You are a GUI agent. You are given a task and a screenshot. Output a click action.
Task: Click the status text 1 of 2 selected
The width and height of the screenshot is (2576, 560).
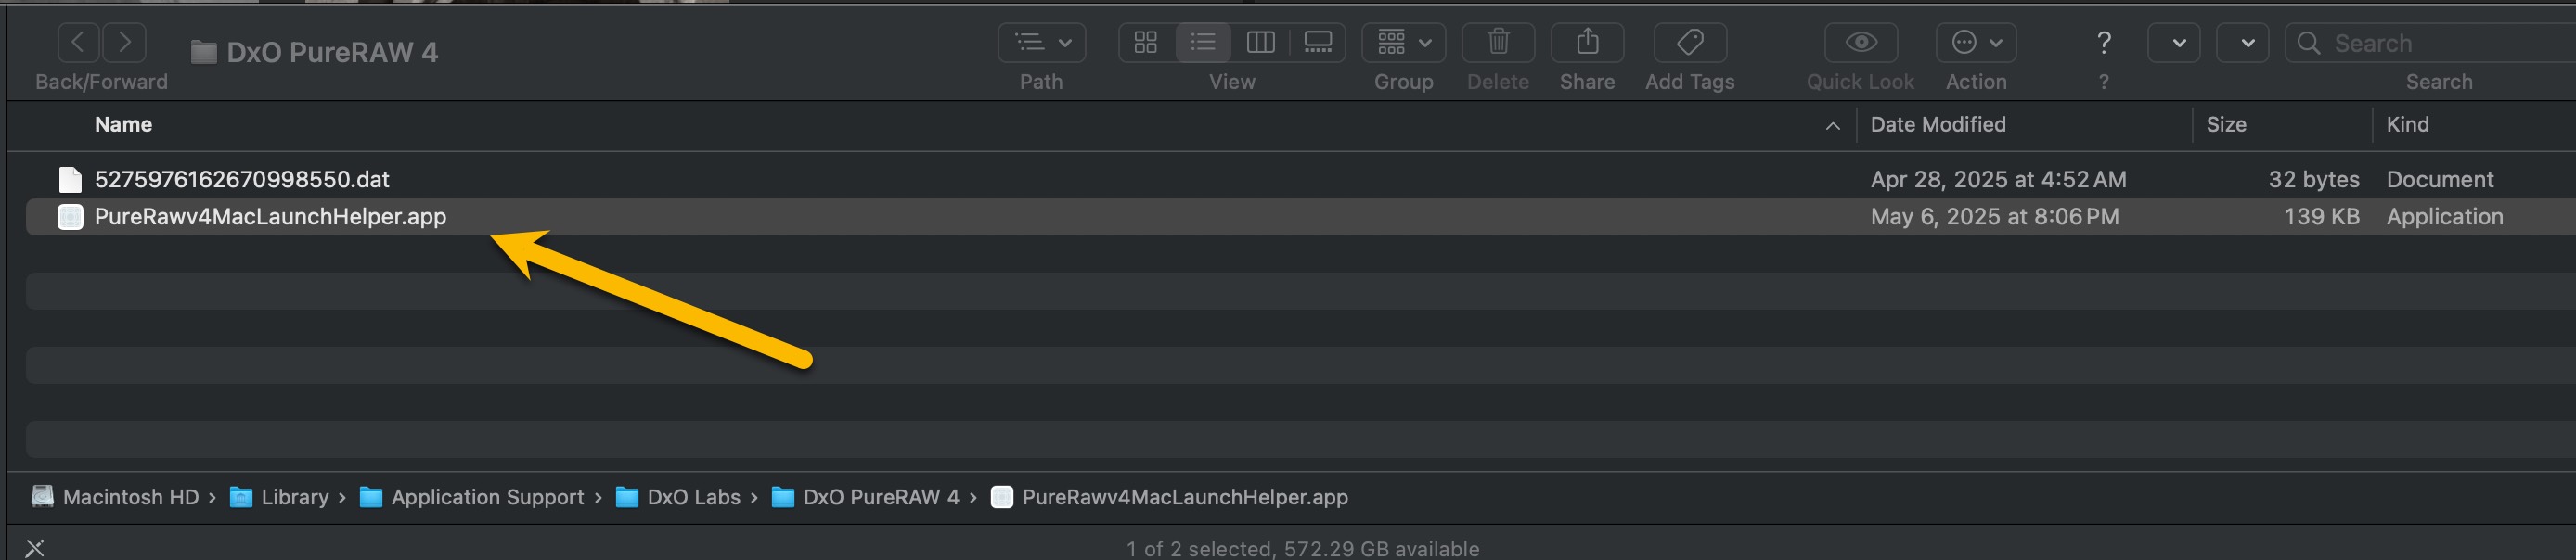(x=1302, y=549)
